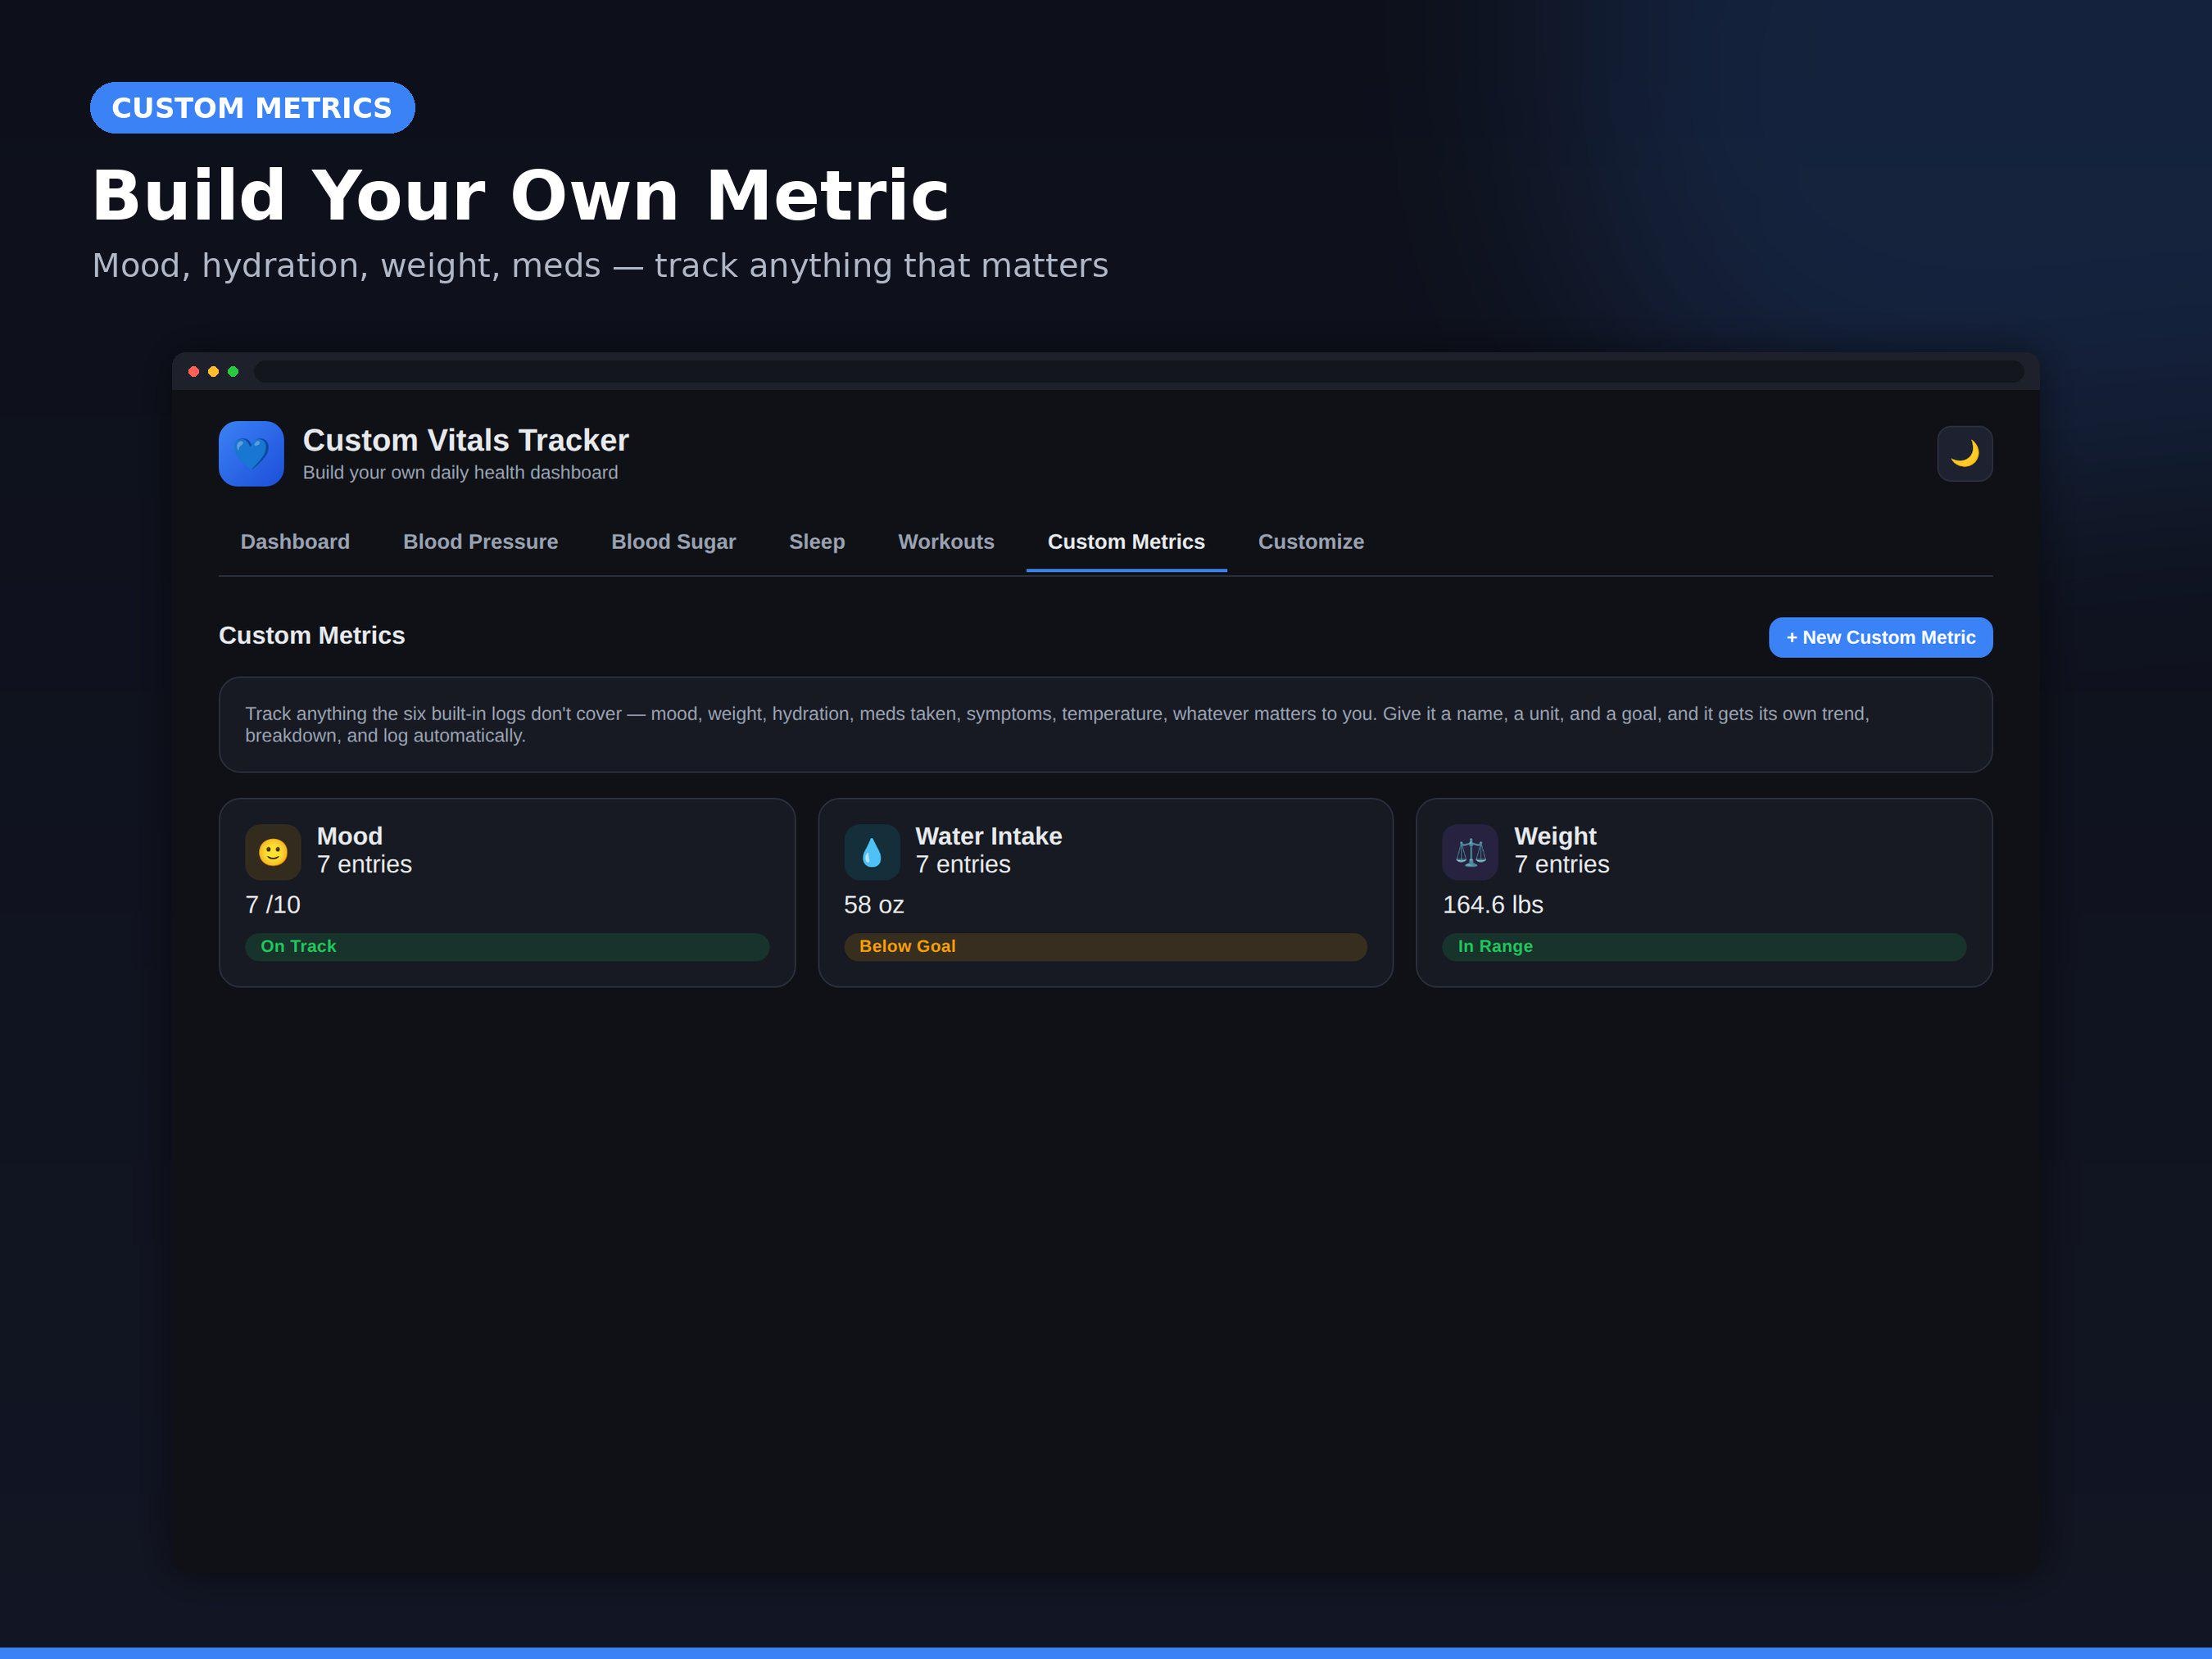Image resolution: width=2212 pixels, height=1659 pixels.
Task: Click the CUSTOM METRICS badge at top
Action: coord(252,108)
